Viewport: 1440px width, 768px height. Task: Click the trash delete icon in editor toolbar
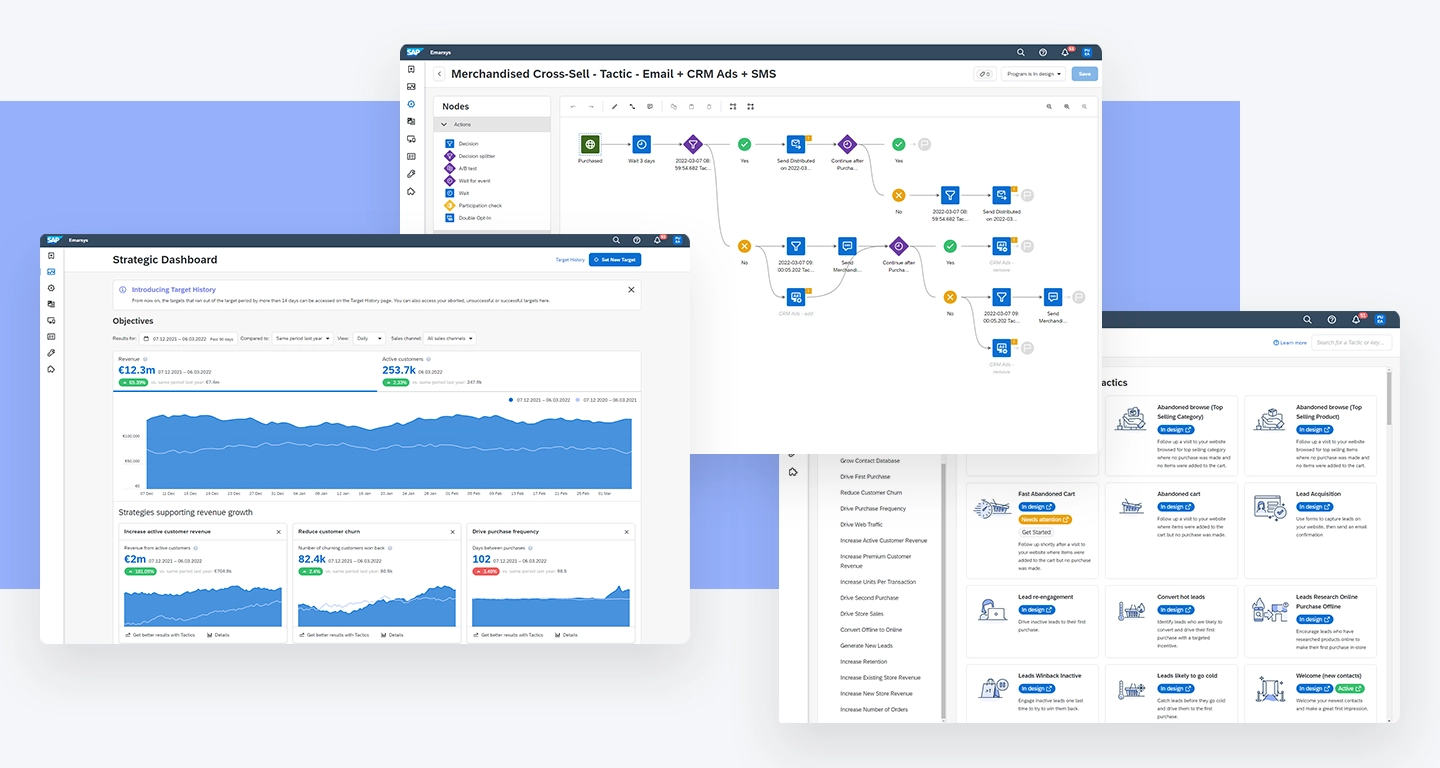(709, 106)
